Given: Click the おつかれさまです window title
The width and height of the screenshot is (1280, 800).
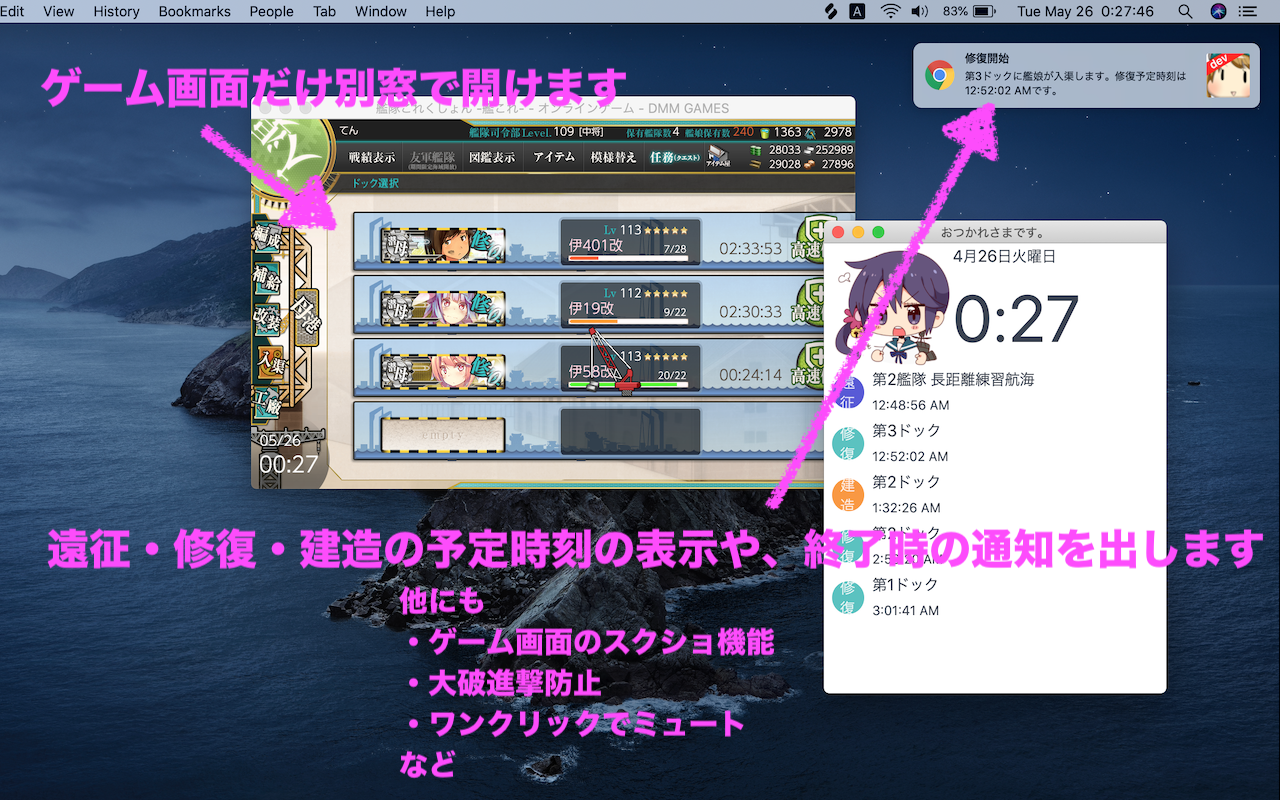Looking at the screenshot, I should coord(994,232).
